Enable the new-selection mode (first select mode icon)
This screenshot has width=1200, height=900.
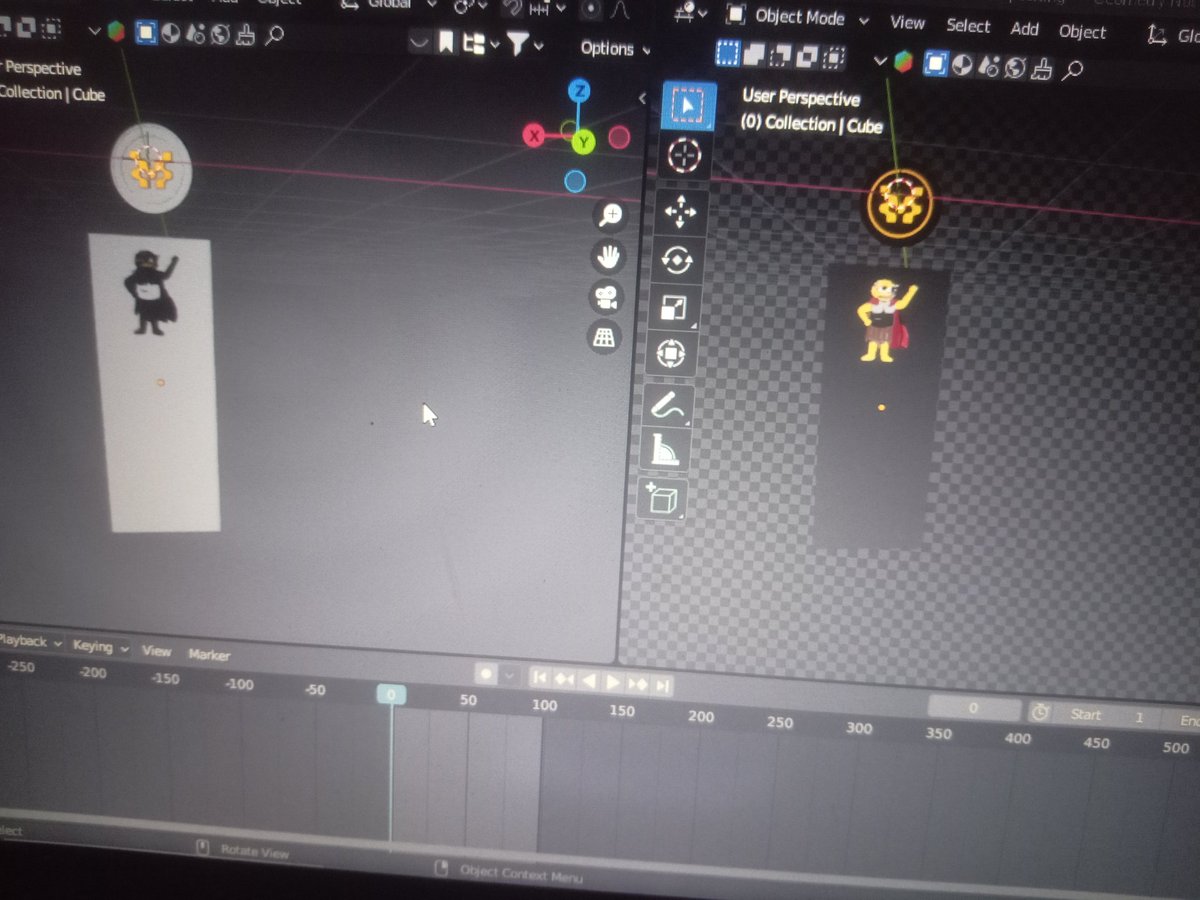728,52
